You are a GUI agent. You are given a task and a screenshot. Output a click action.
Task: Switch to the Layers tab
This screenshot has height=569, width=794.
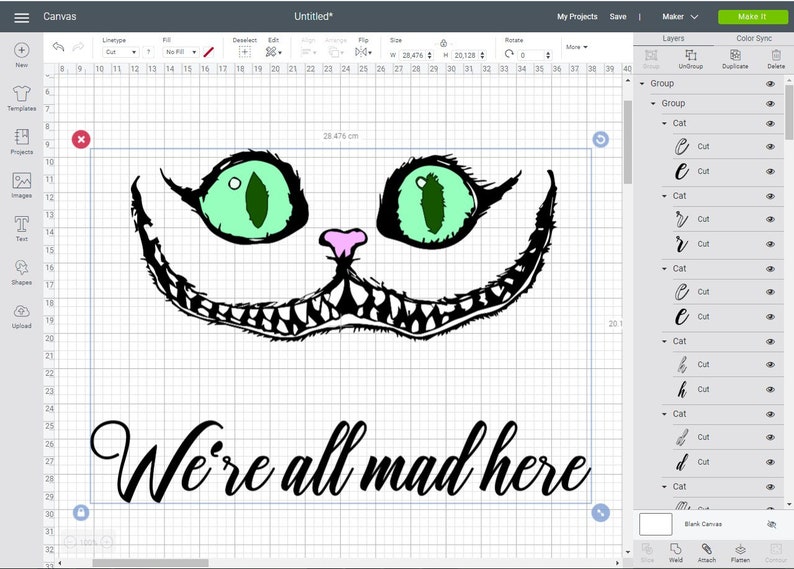pyautogui.click(x=673, y=38)
